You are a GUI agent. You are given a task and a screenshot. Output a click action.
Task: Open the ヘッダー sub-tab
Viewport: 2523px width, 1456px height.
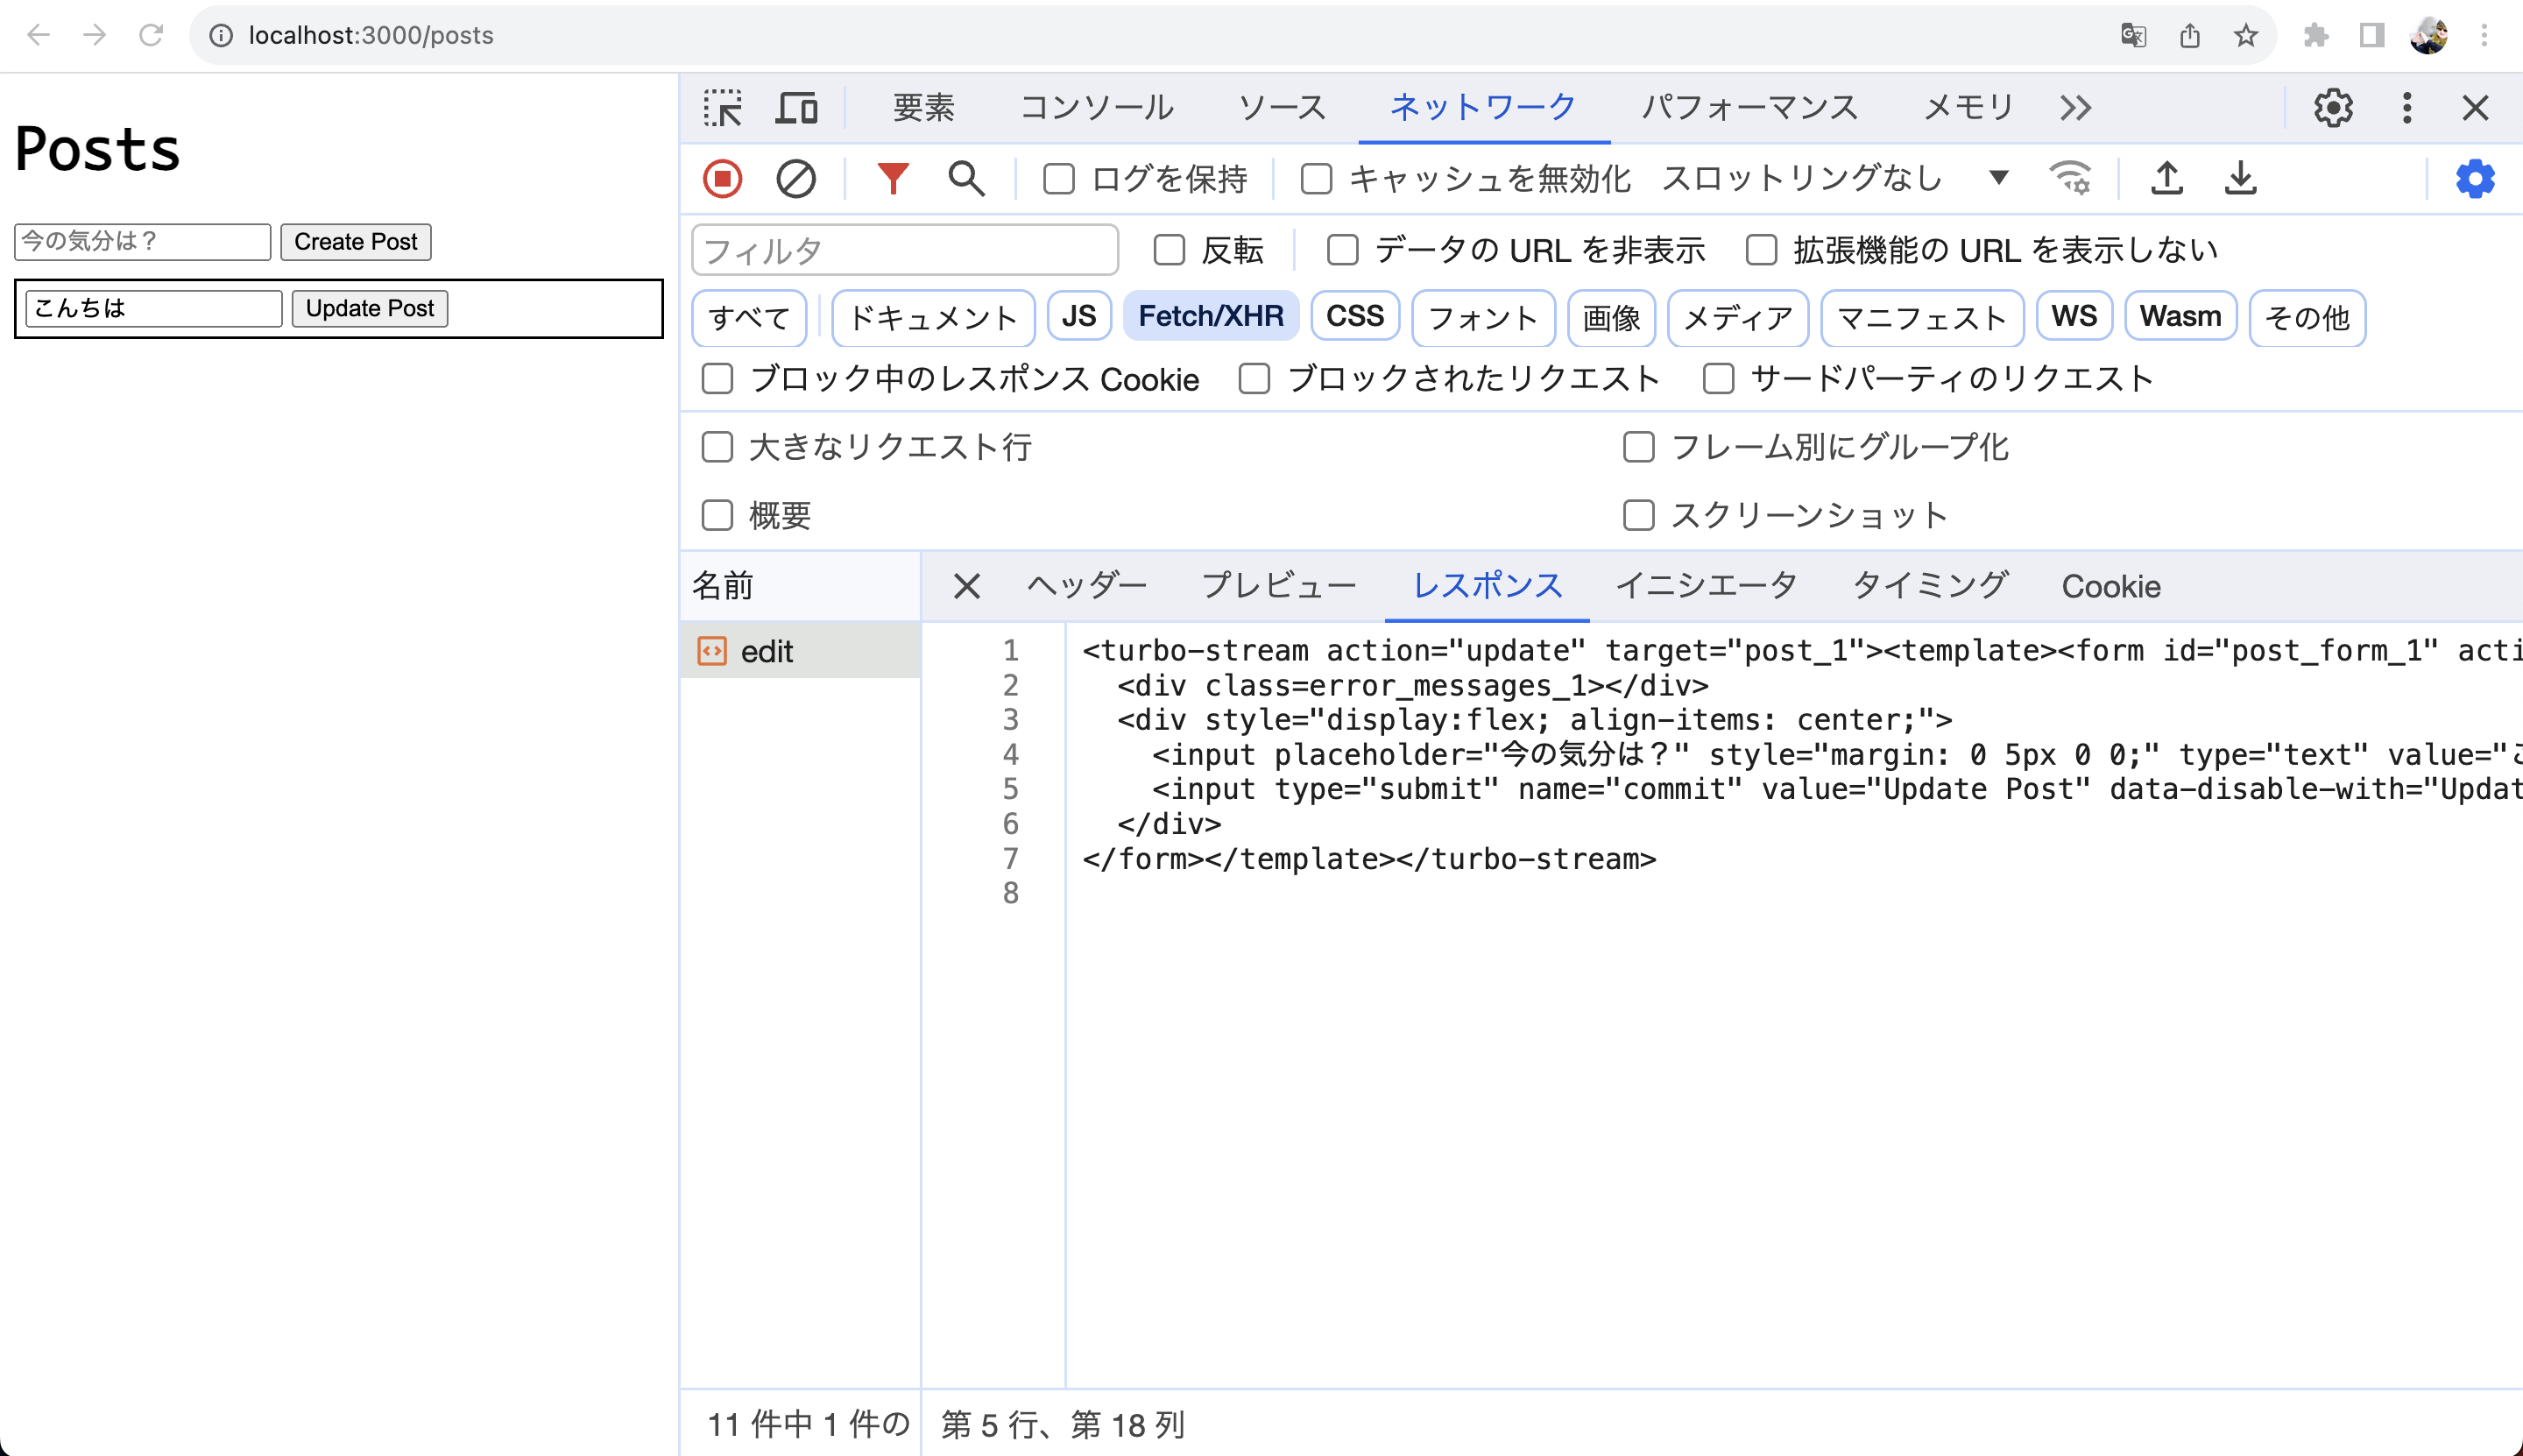pos(1086,586)
